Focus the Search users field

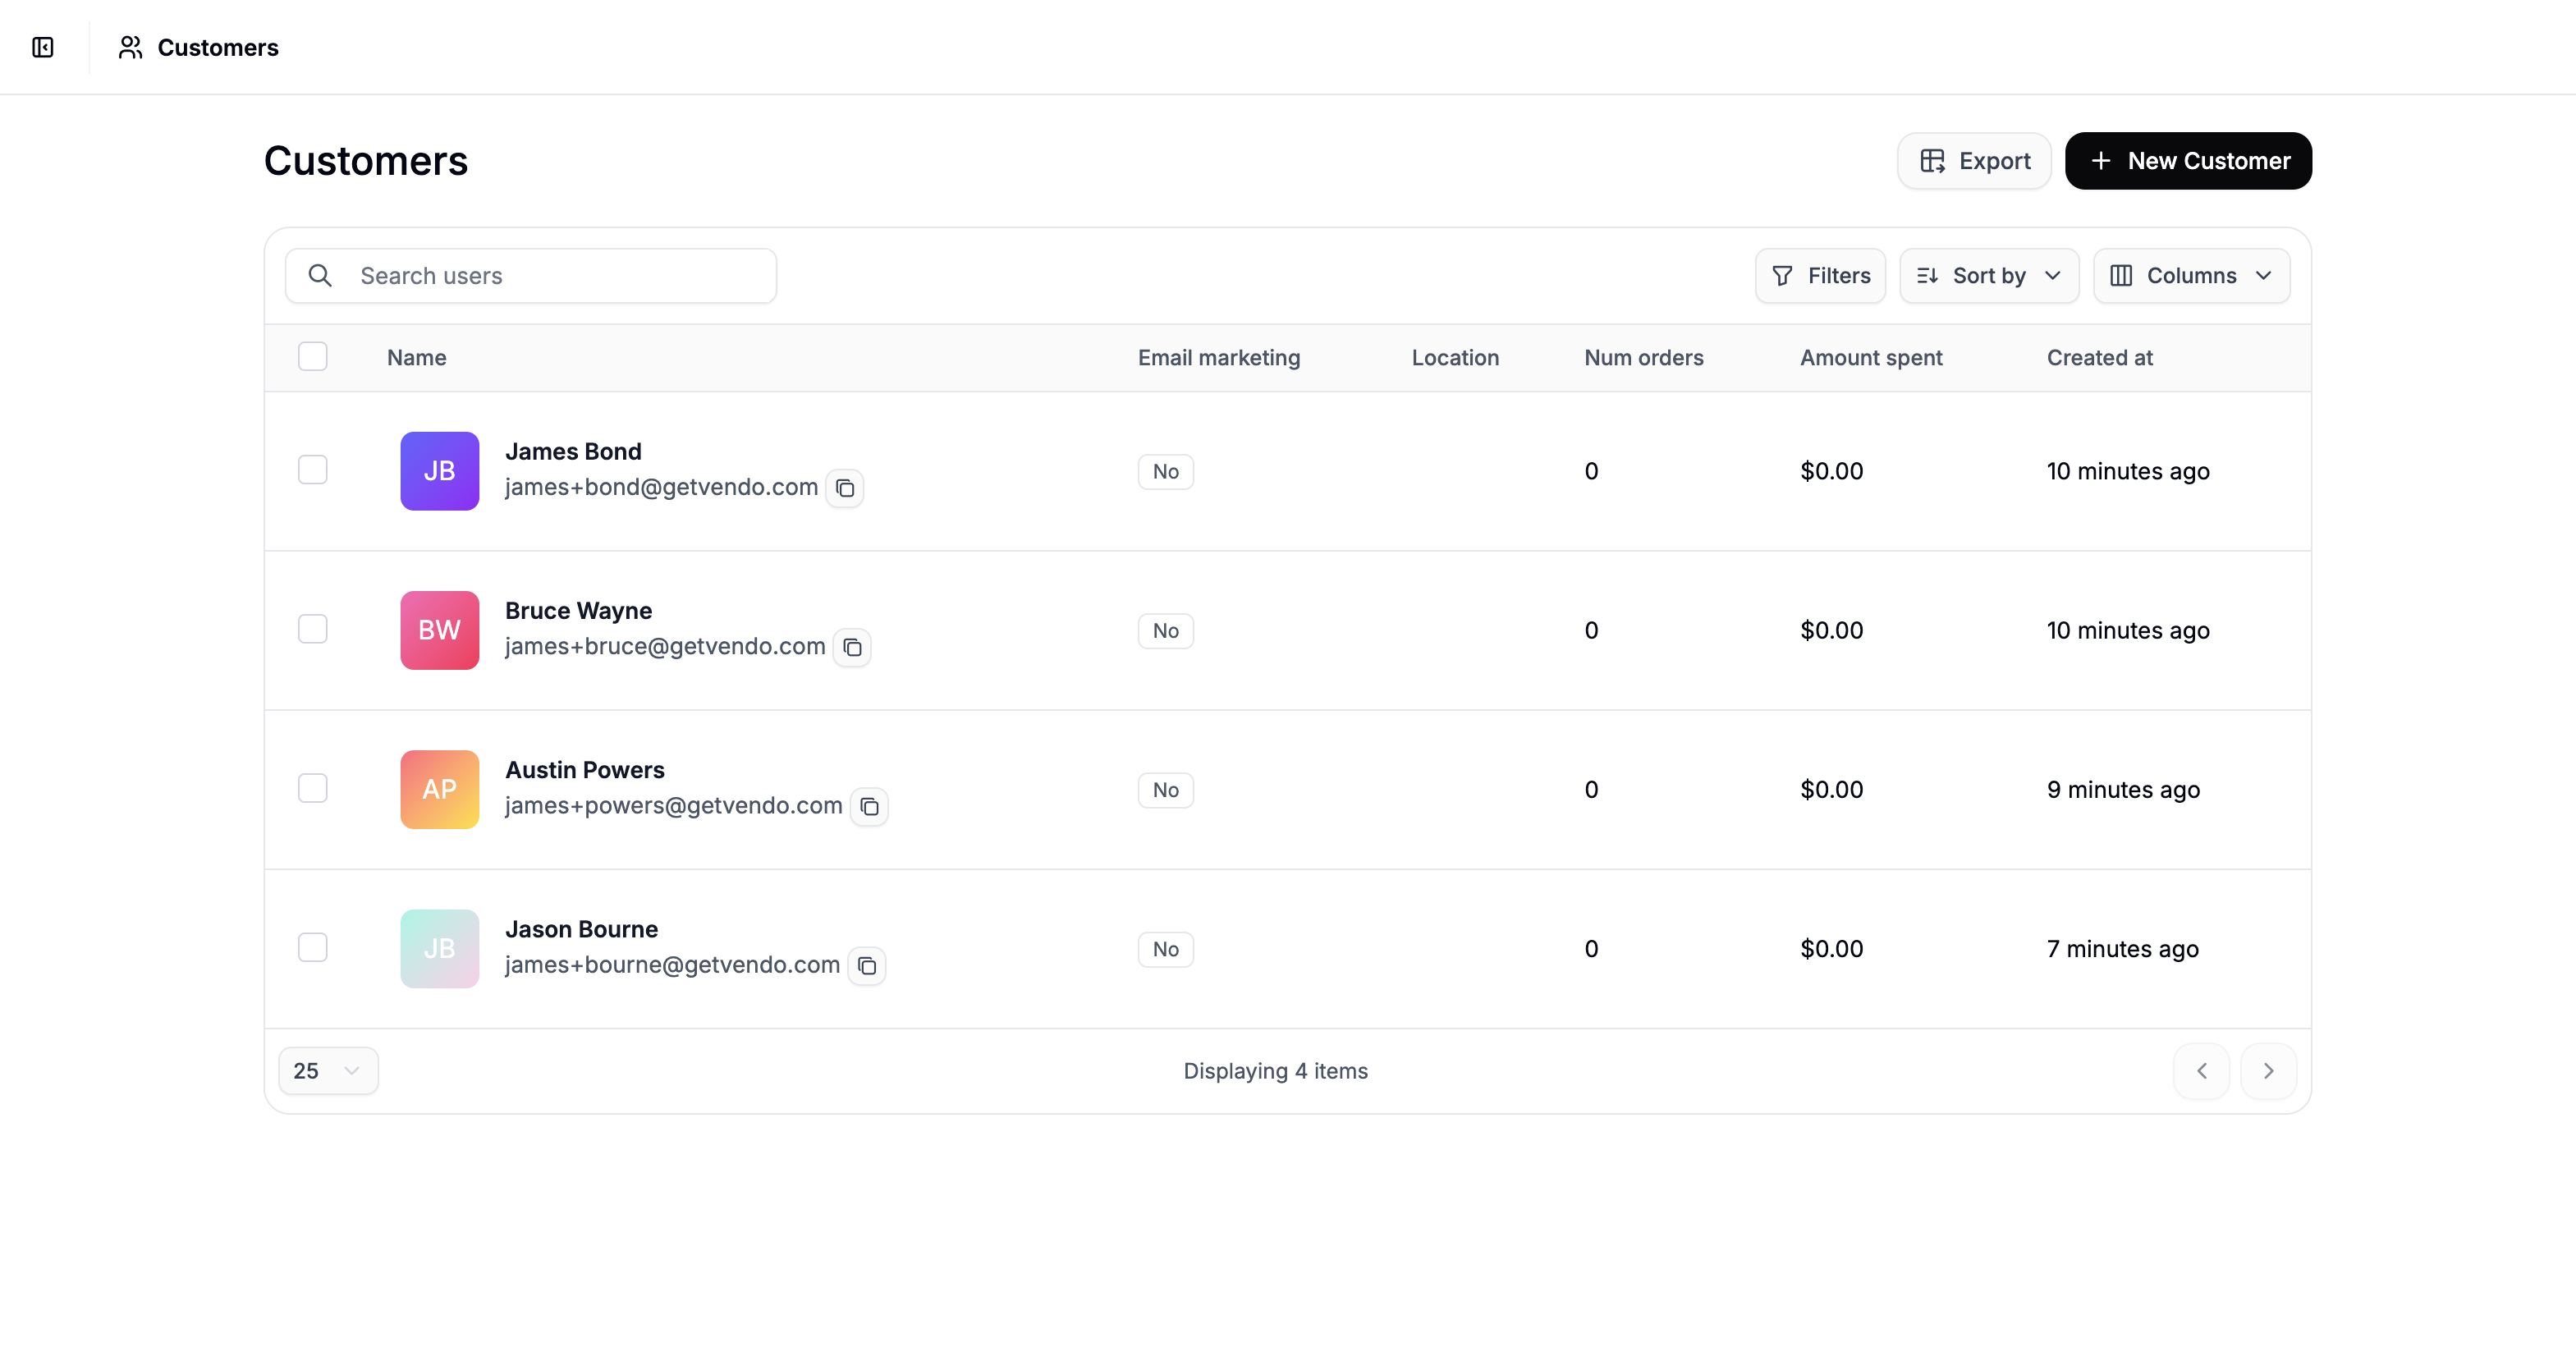(x=531, y=275)
